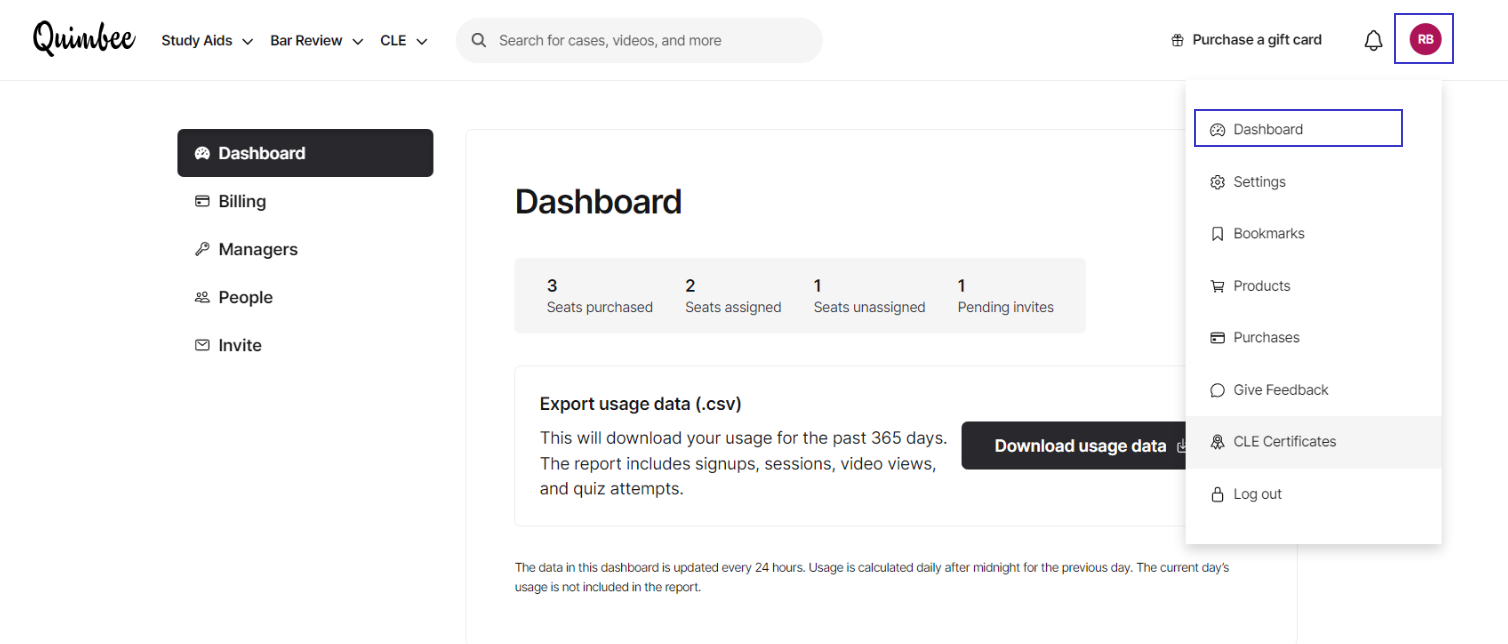Open Products from the user menu
This screenshot has width=1508, height=644.
(1313, 286)
